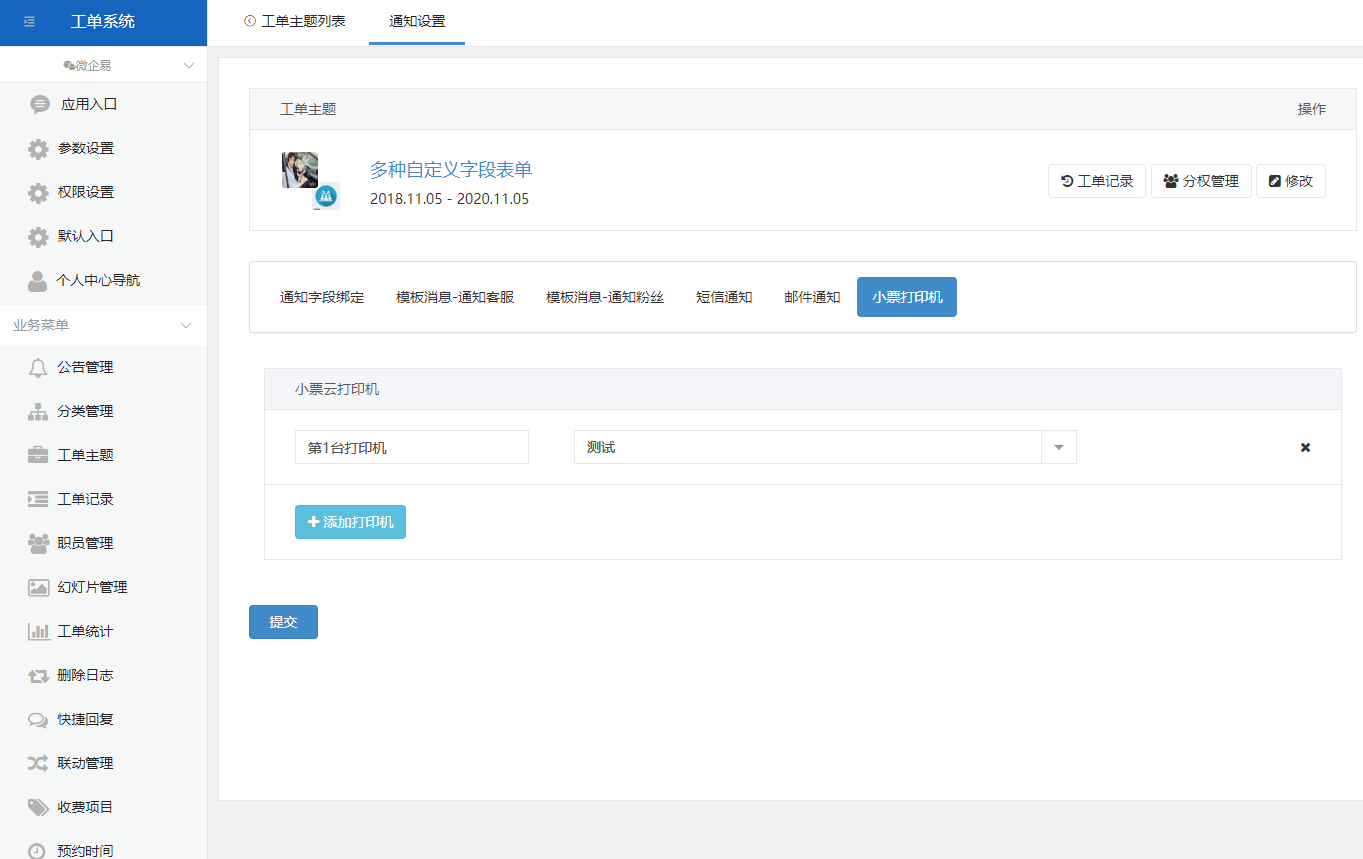
Task: Click the 工单主题 thumbnail image
Action: pyautogui.click(x=300, y=170)
